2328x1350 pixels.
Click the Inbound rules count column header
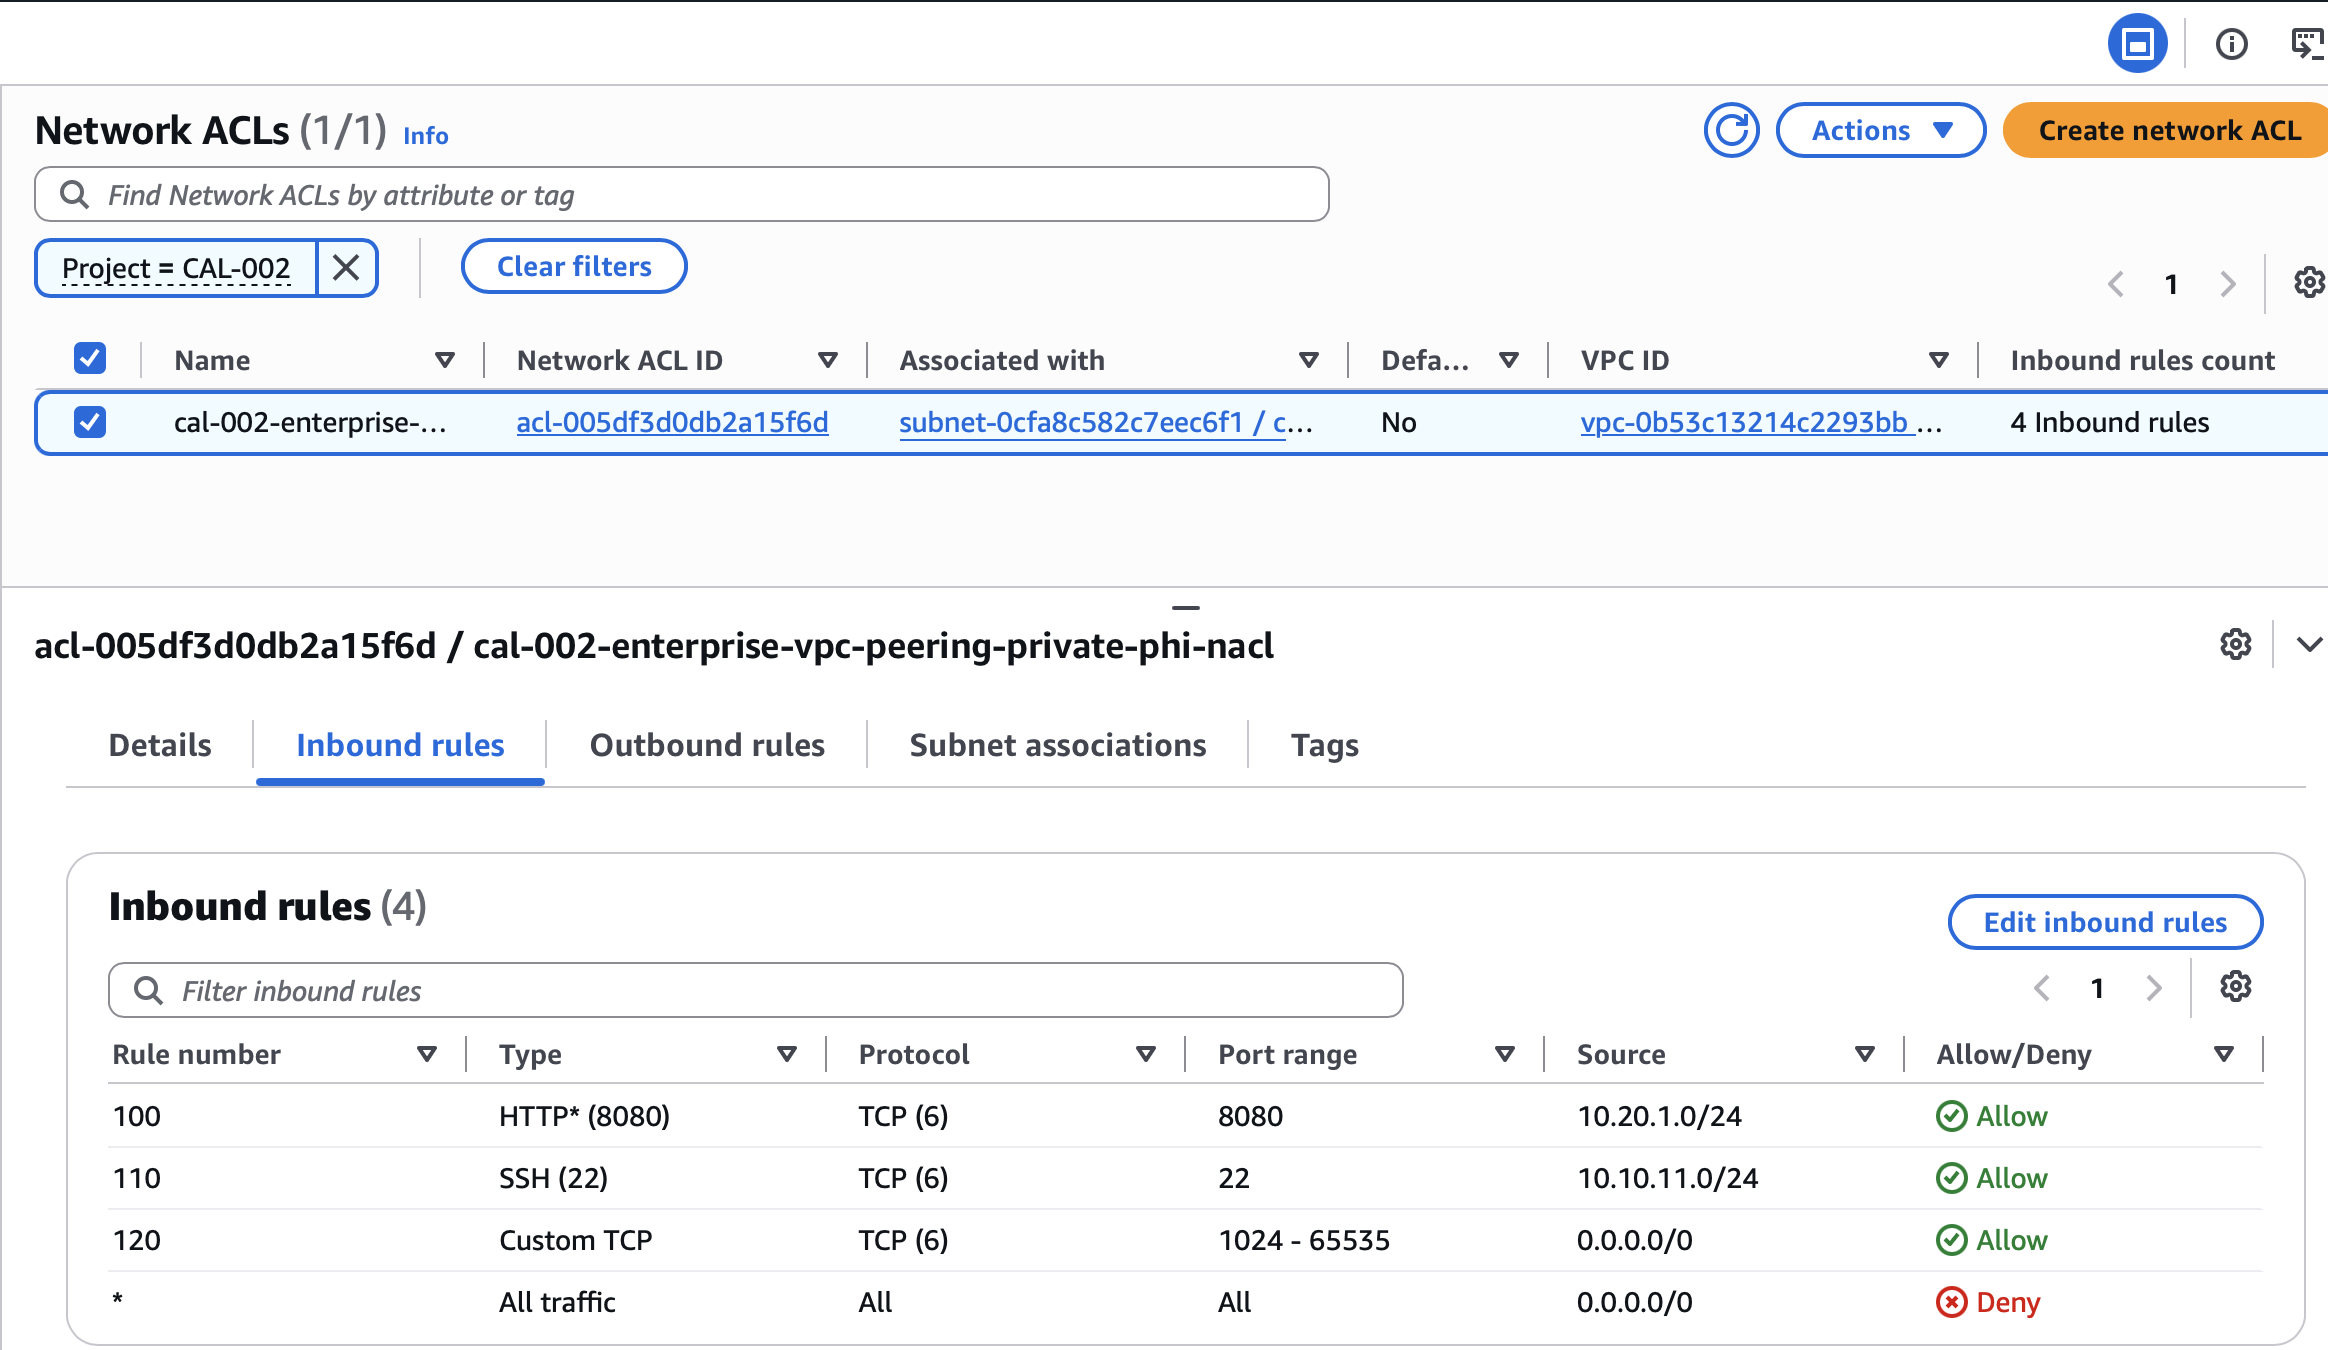pos(2142,360)
